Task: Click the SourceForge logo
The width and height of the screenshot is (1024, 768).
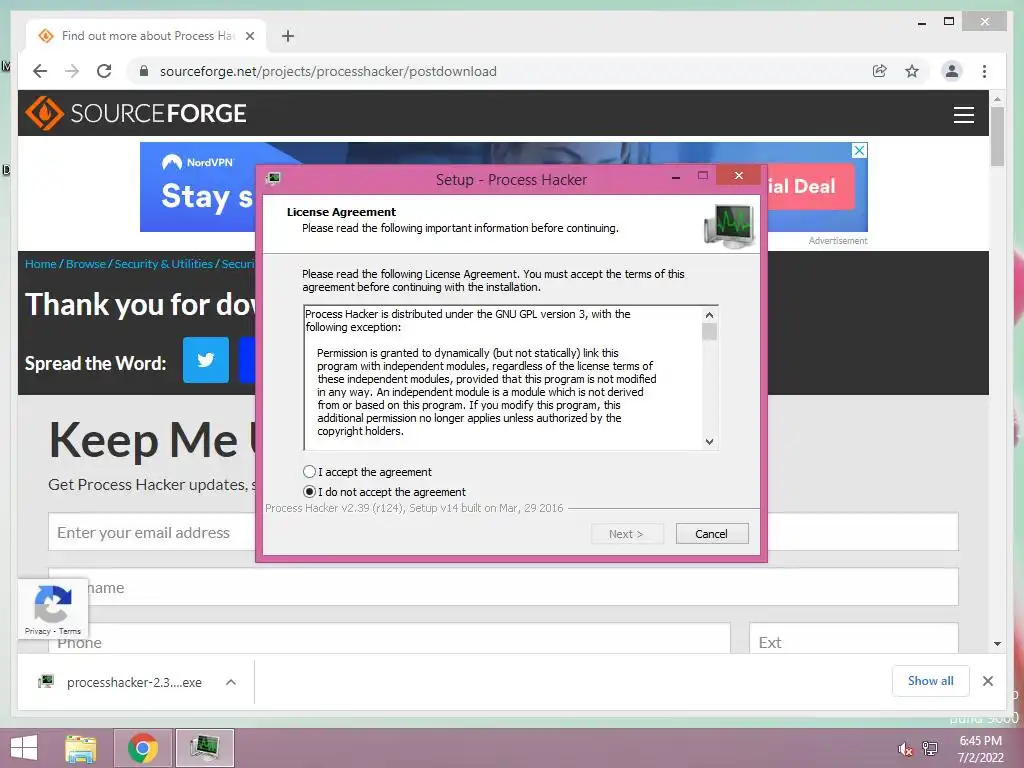Action: pyautogui.click(x=136, y=113)
